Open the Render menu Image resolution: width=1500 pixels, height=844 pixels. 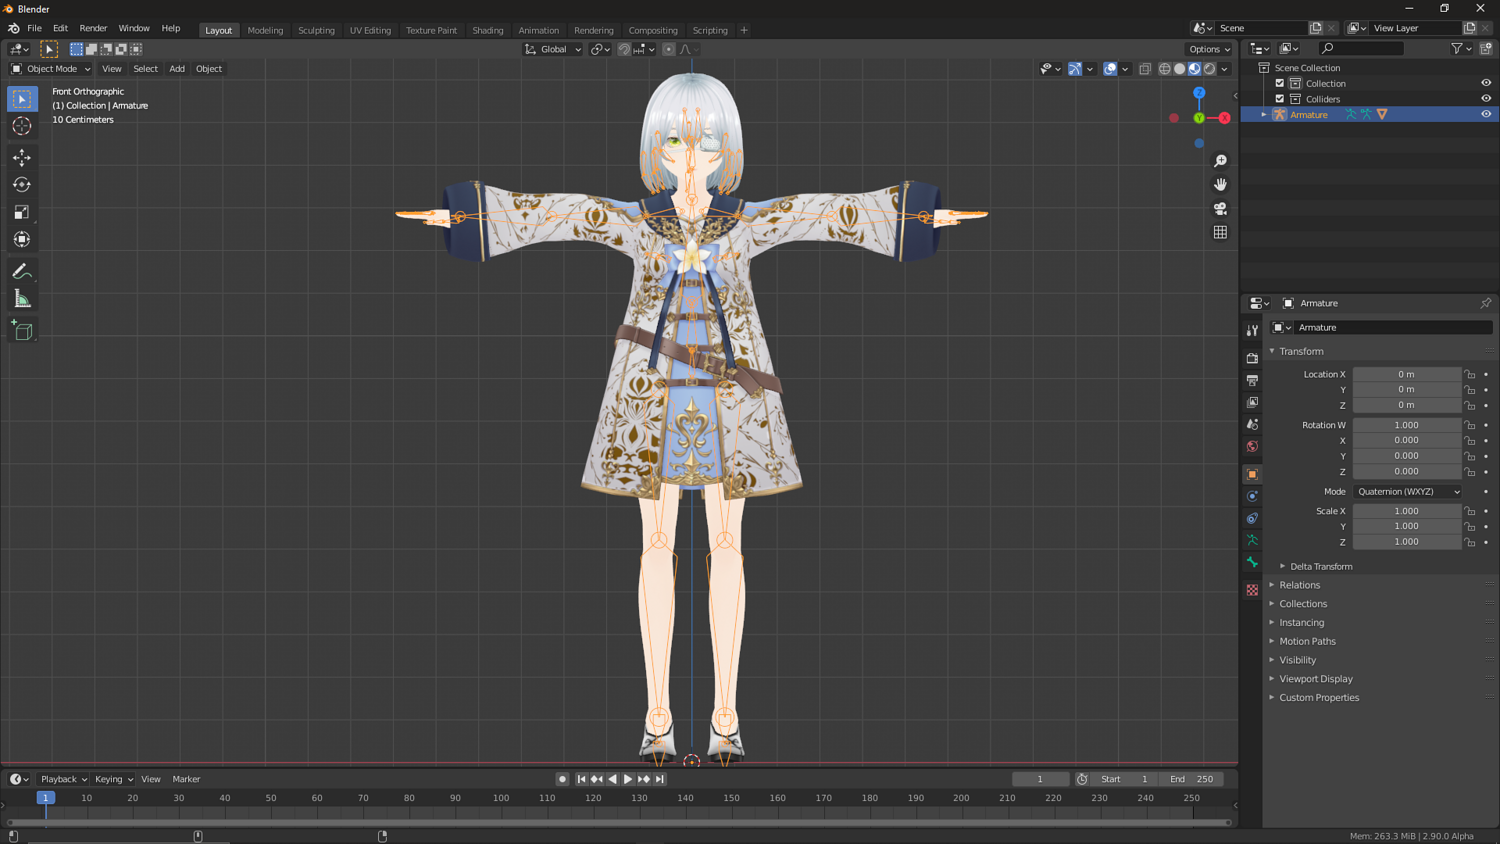tap(93, 29)
